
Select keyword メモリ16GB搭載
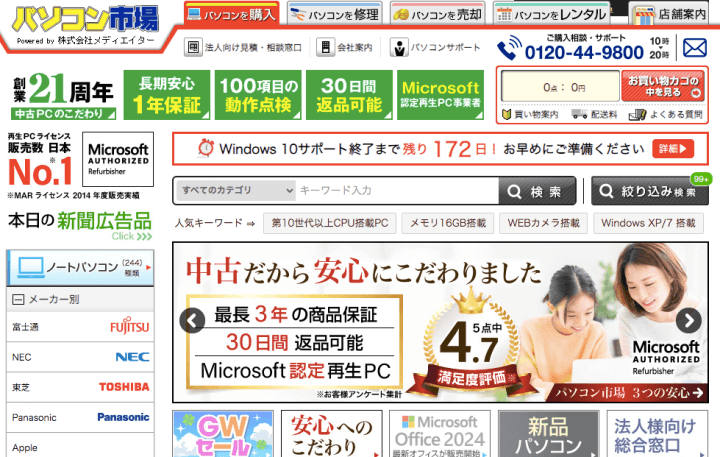(x=448, y=223)
